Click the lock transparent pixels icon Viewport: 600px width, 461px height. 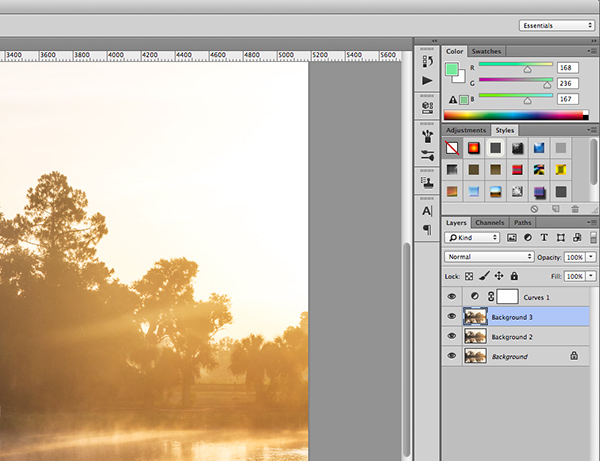point(469,276)
